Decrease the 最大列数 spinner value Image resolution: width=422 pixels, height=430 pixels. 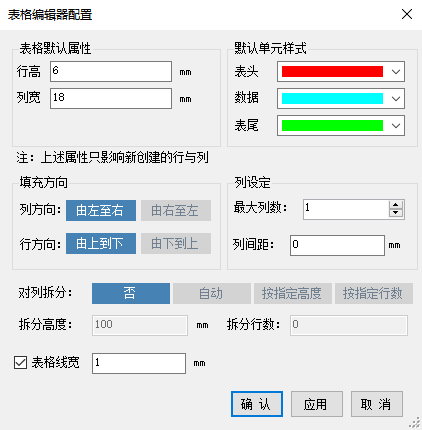pyautogui.click(x=396, y=213)
